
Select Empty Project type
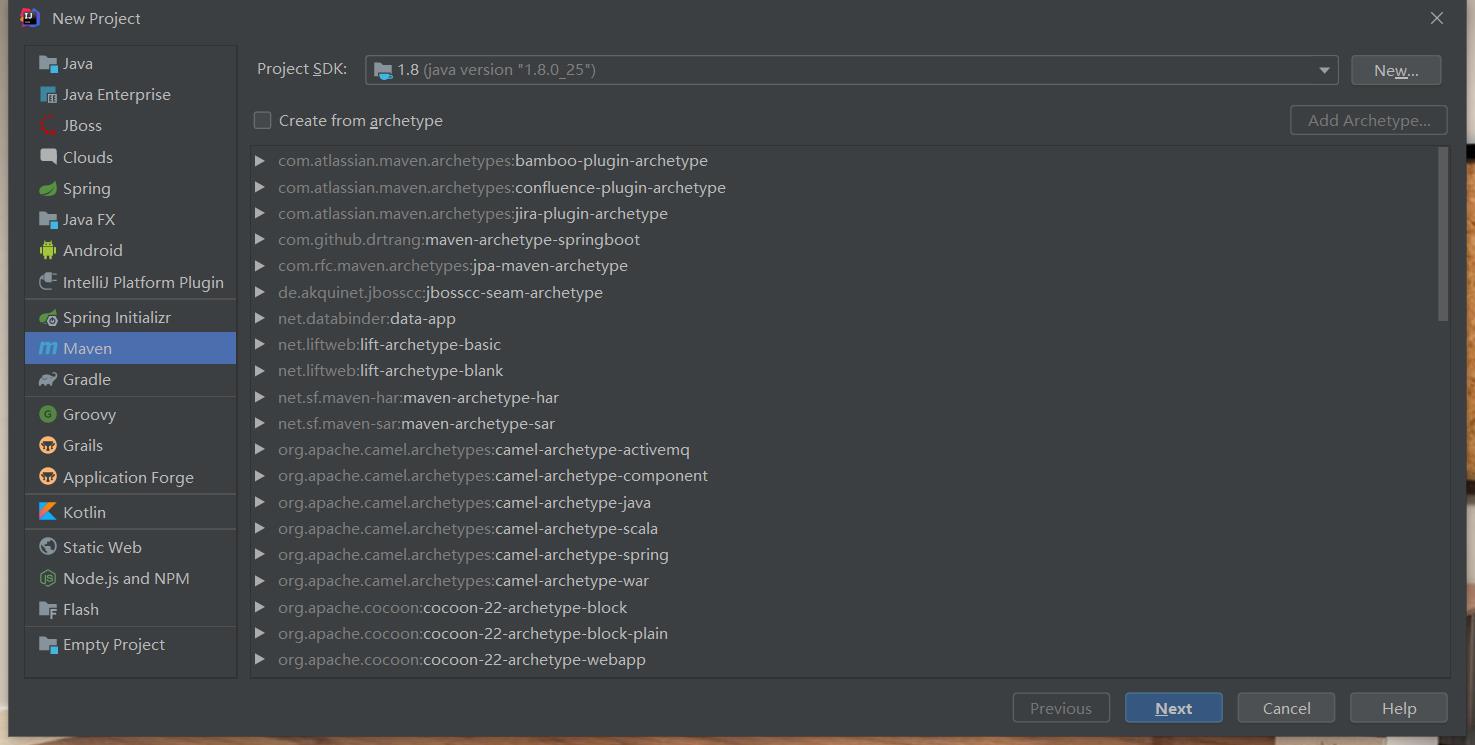[130, 645]
